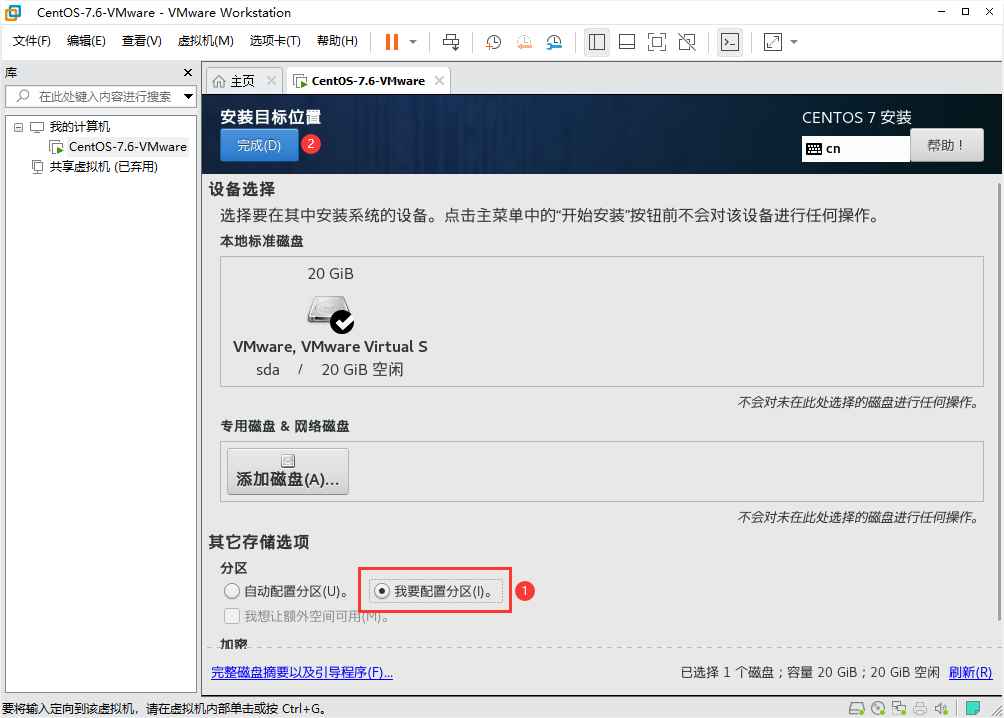
Task: Click the installer vertical scrollbar
Action: point(999,402)
